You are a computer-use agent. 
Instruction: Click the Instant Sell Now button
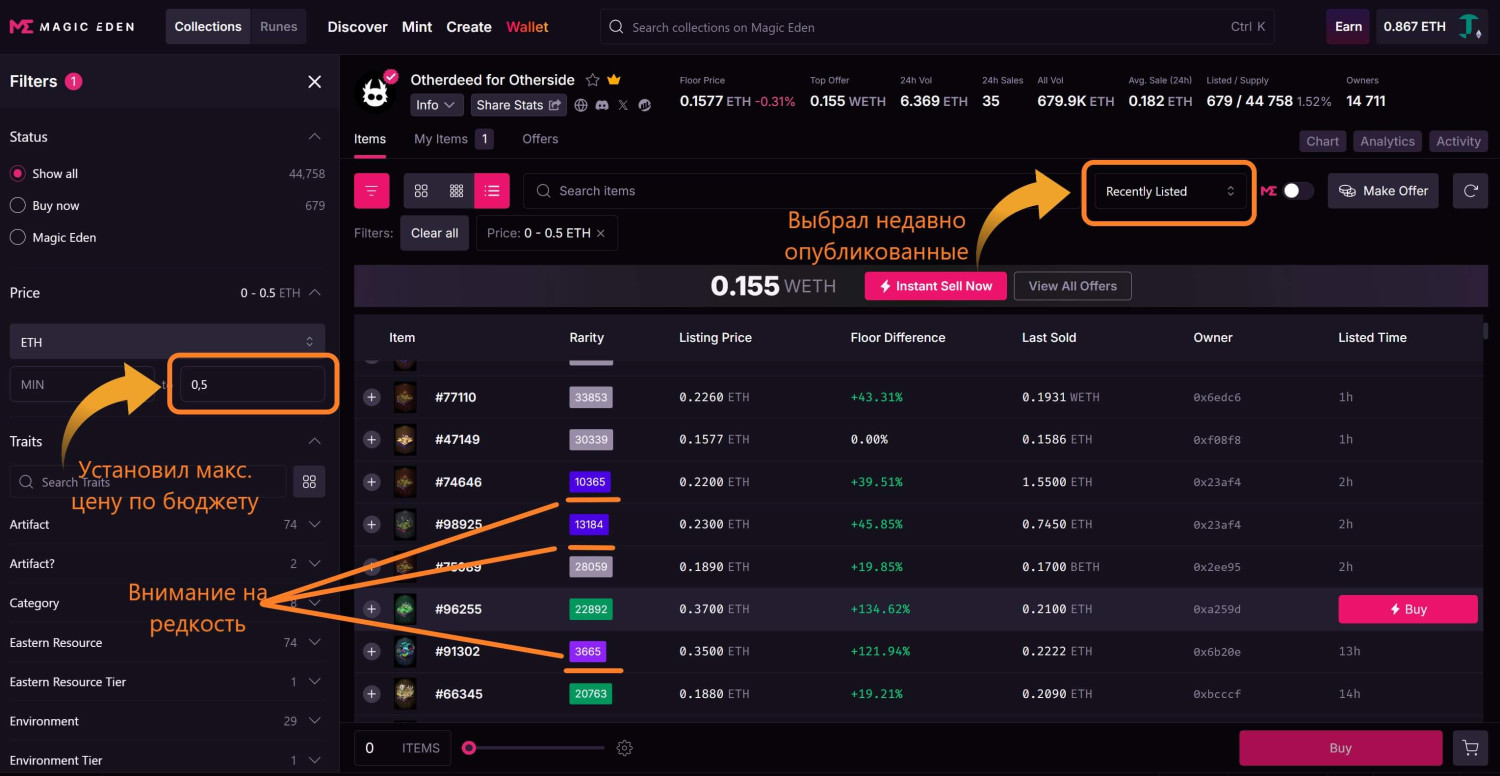coord(936,286)
